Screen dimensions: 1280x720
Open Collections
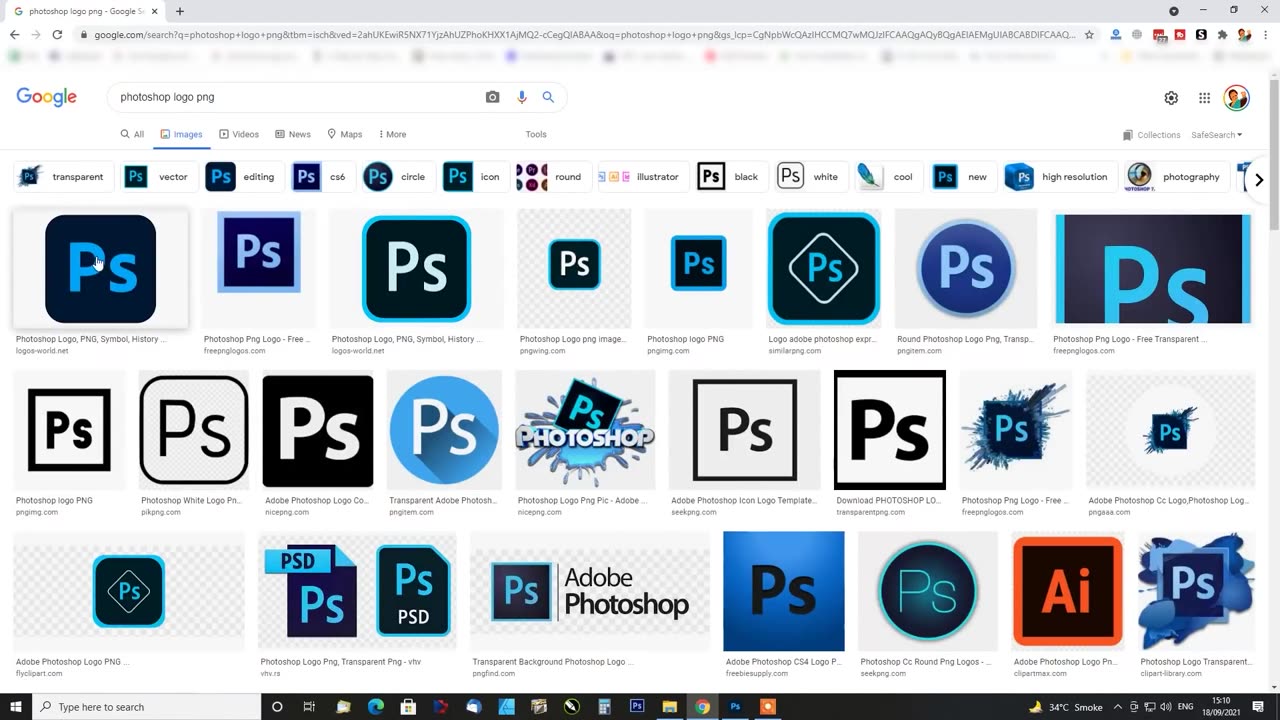click(1152, 135)
